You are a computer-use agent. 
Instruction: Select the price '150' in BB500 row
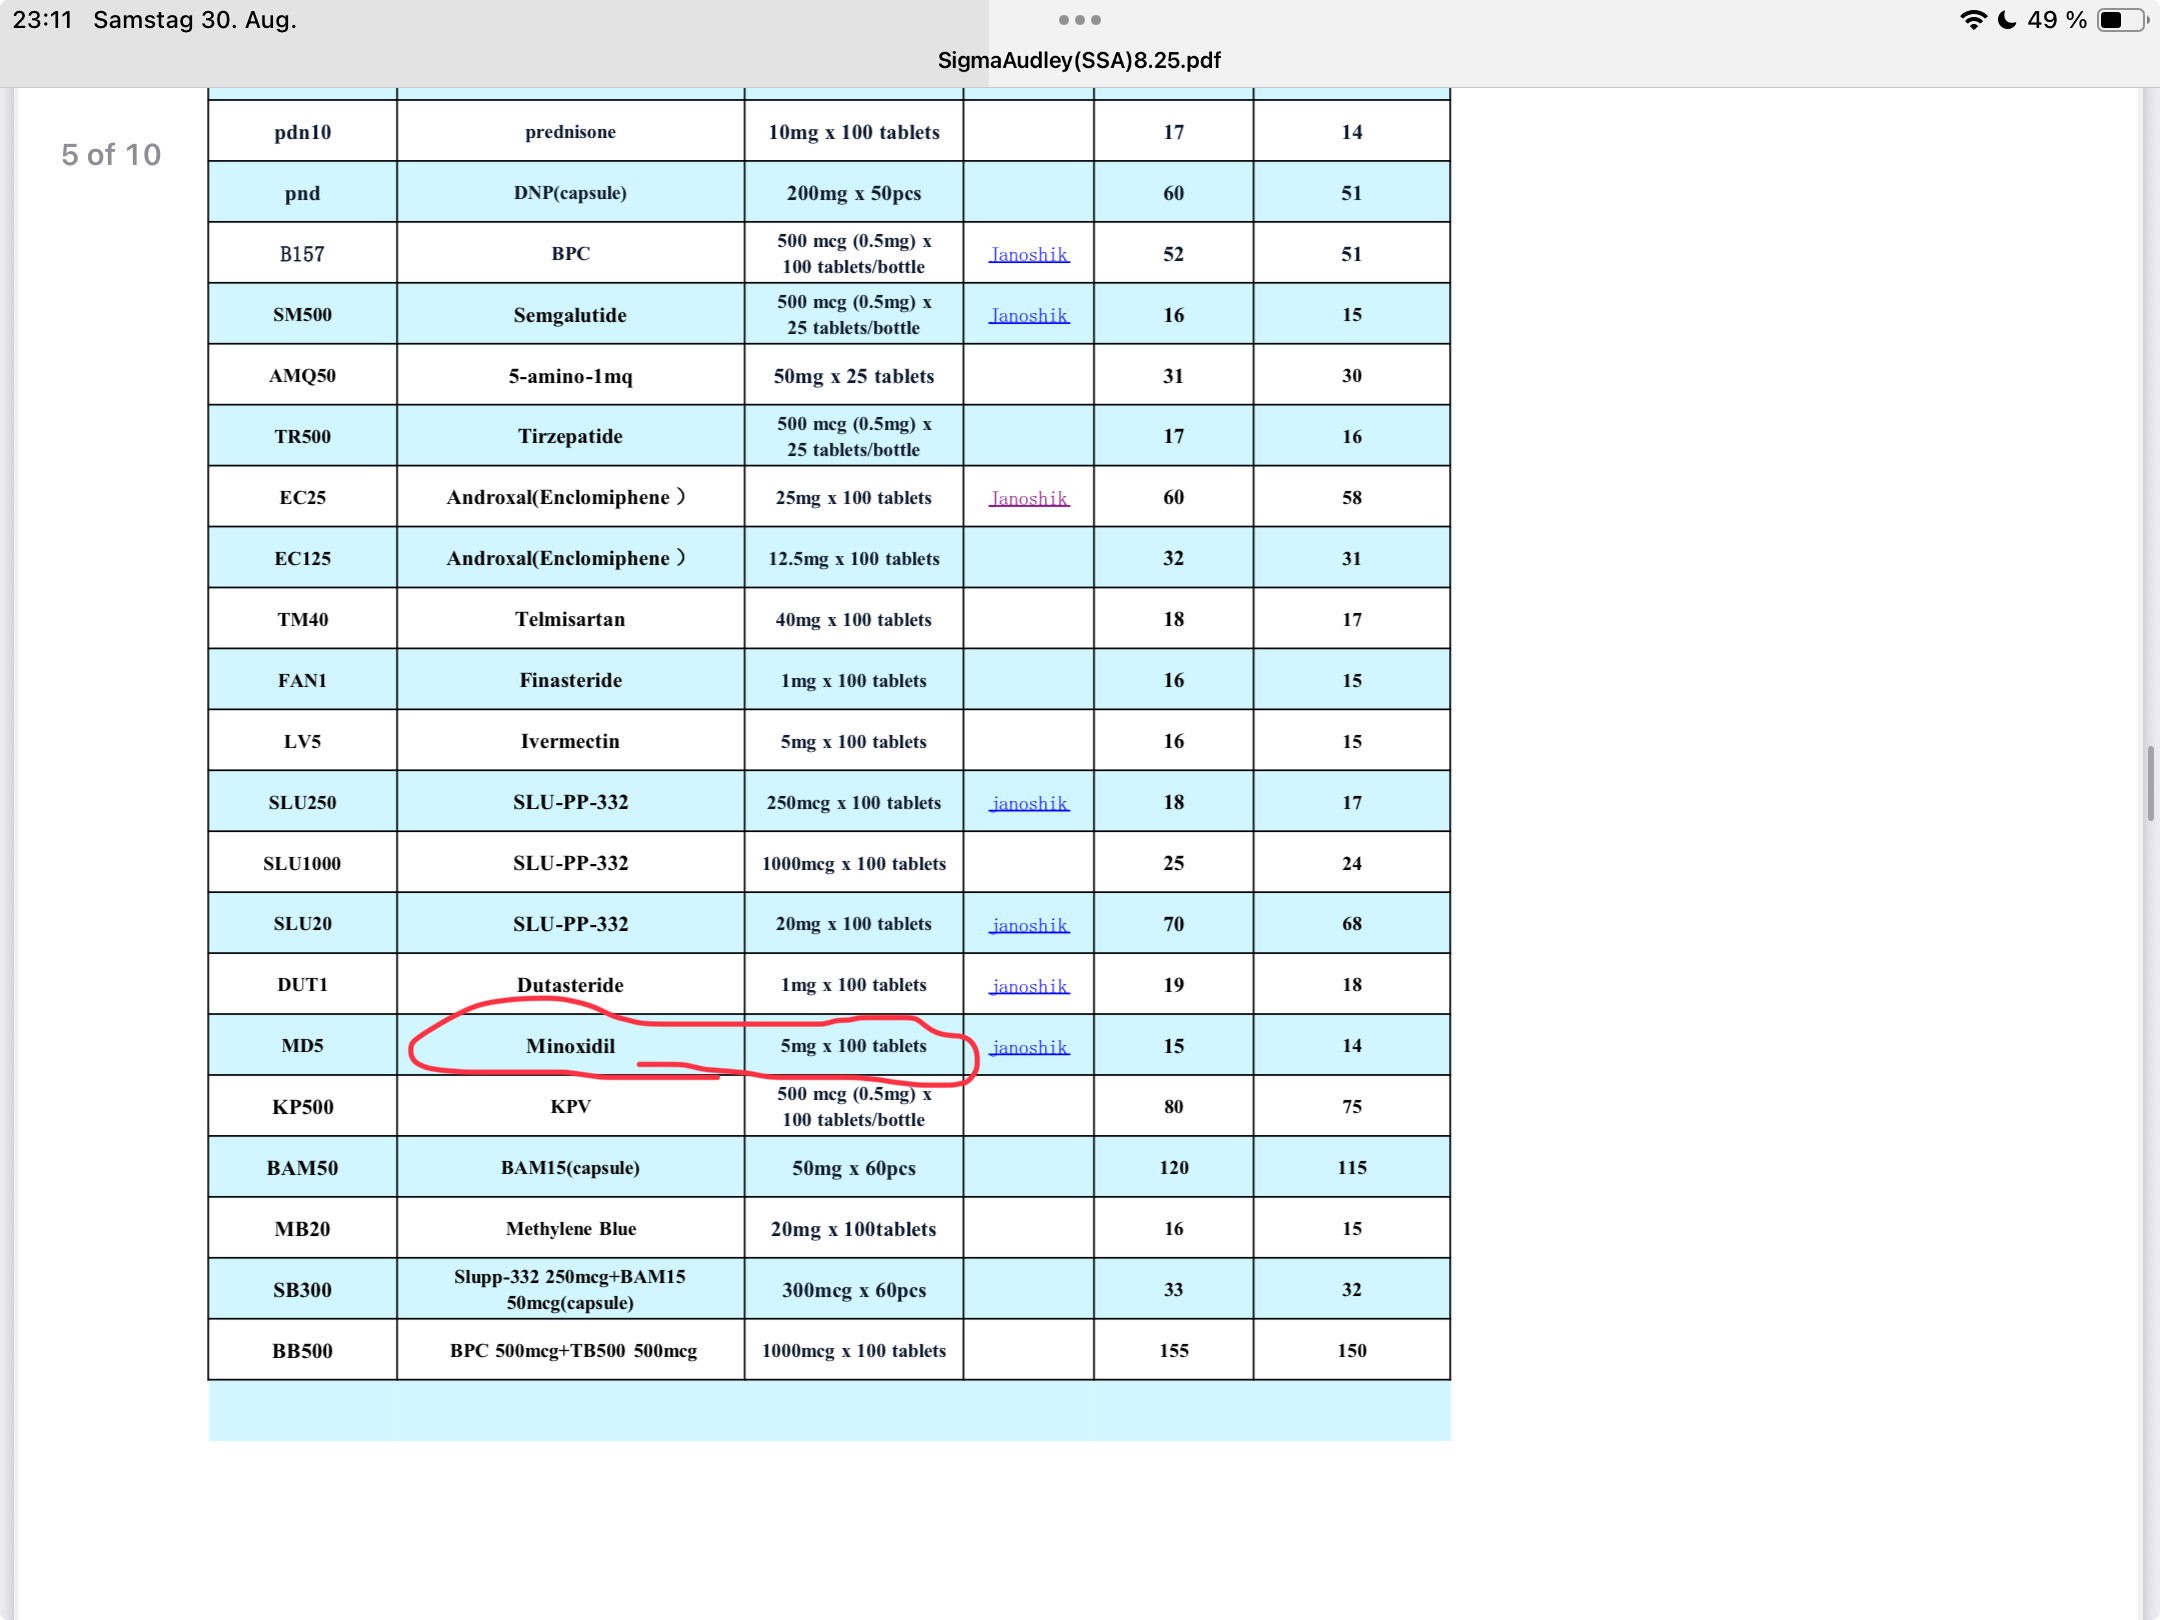point(1351,1351)
